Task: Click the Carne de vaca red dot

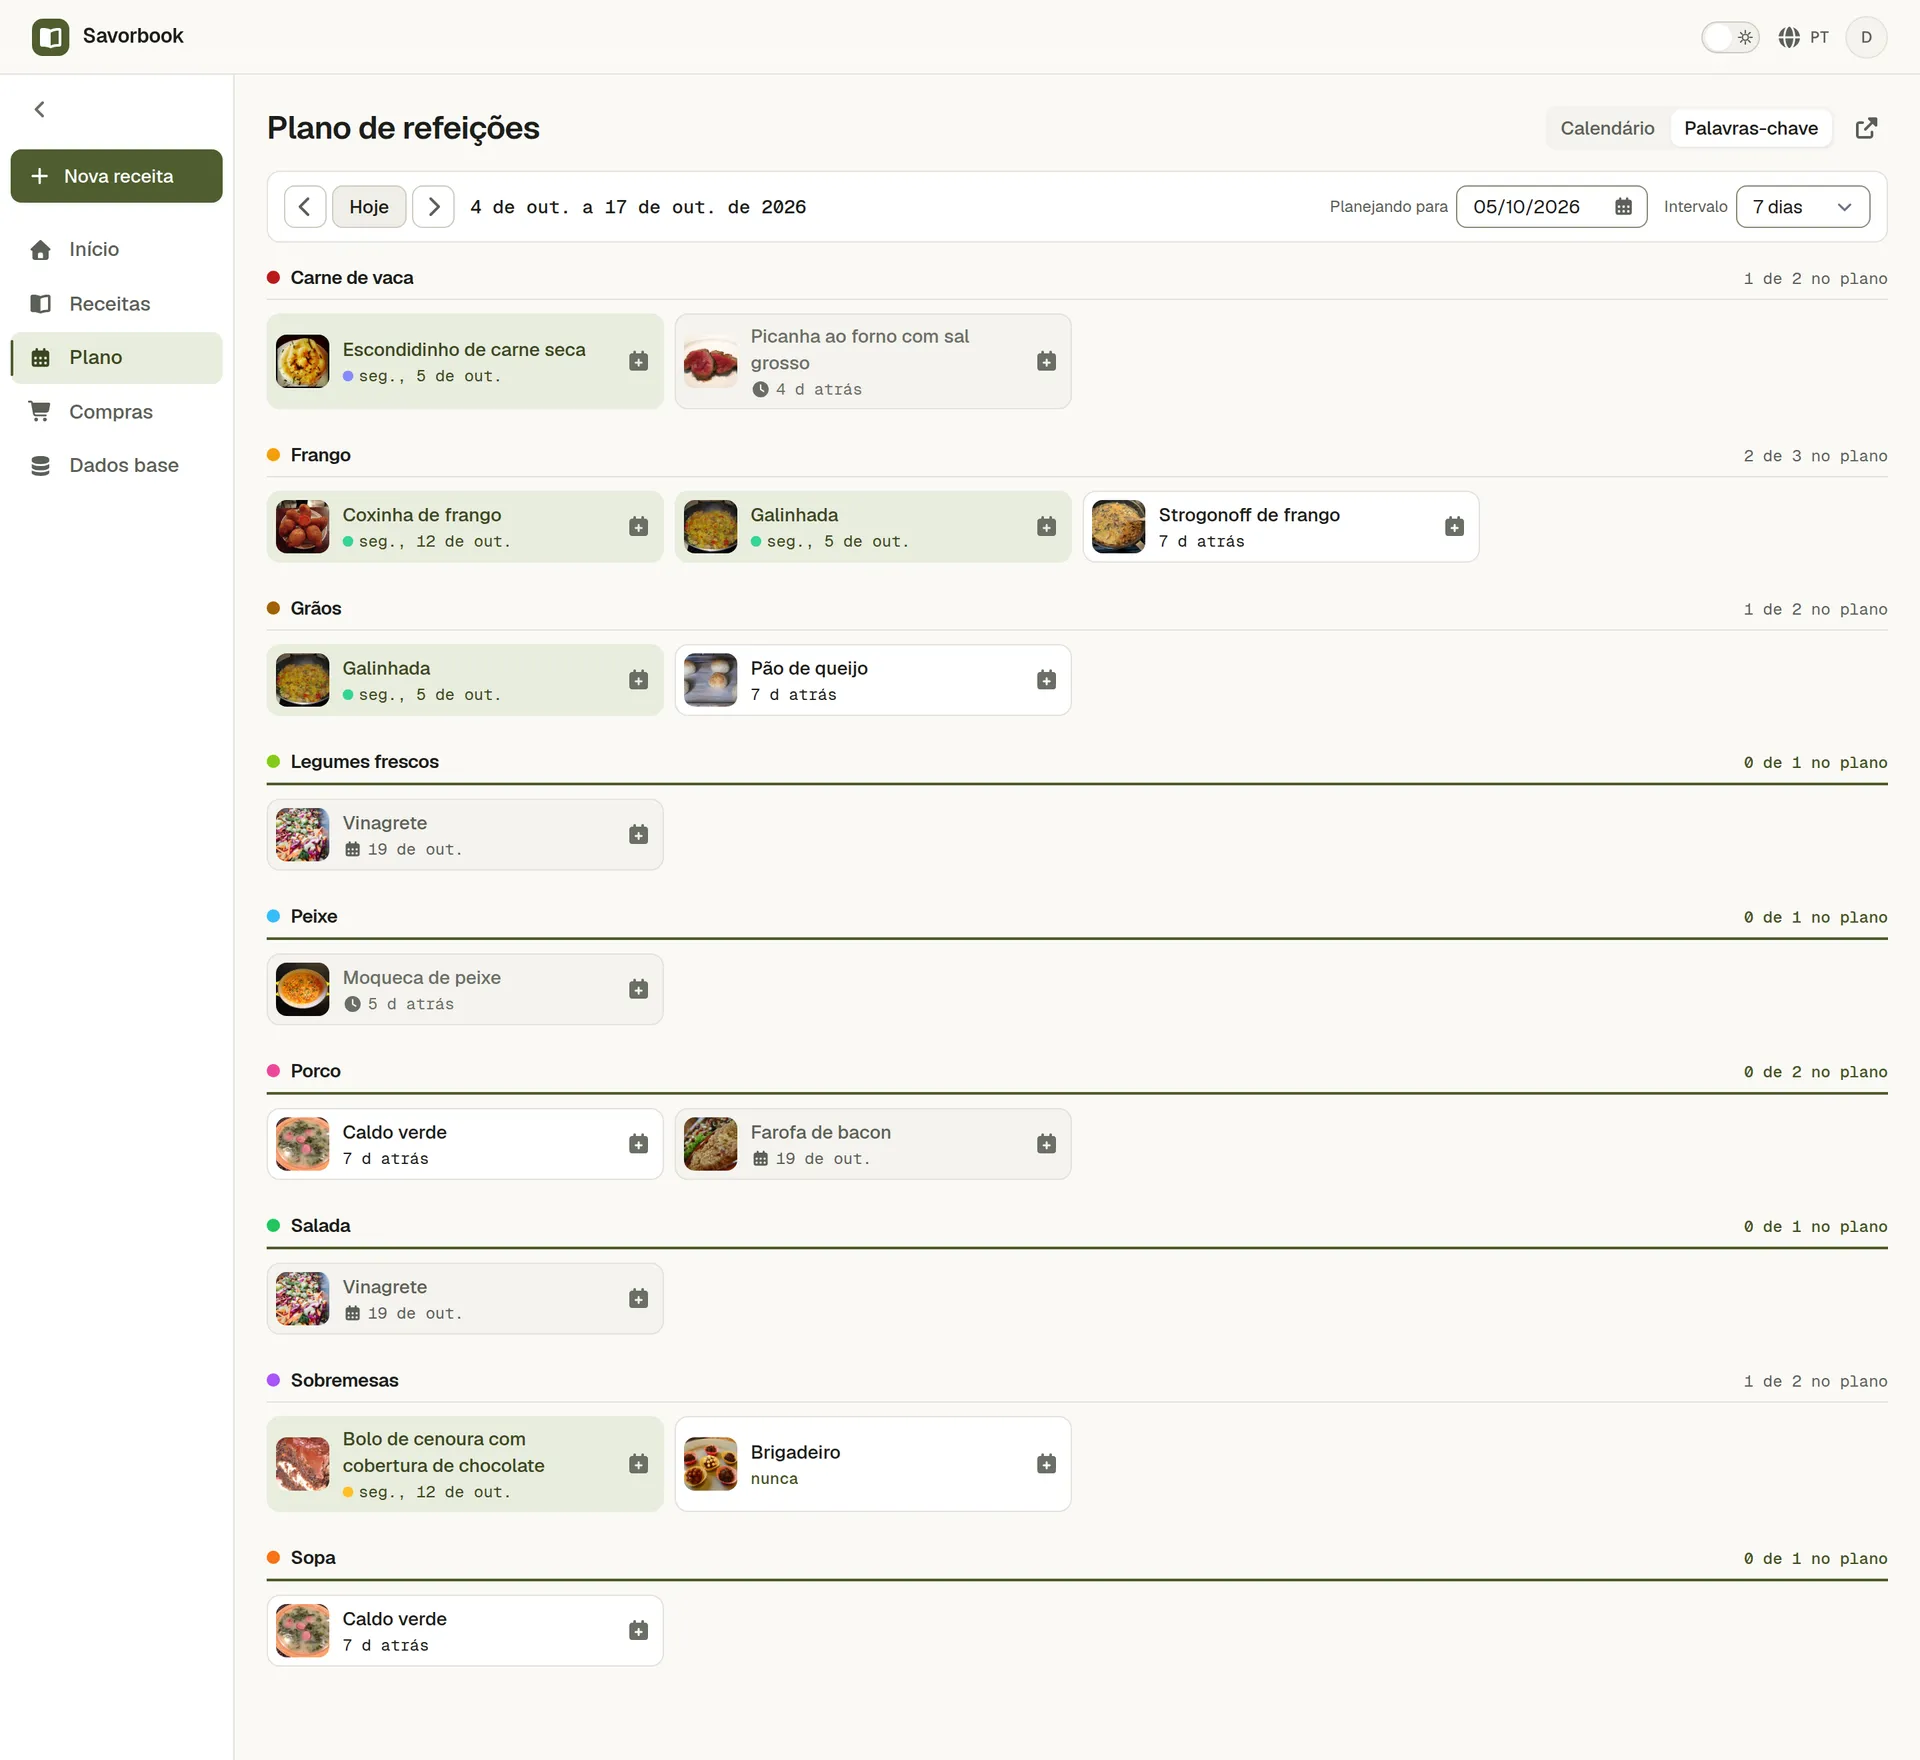Action: [273, 278]
